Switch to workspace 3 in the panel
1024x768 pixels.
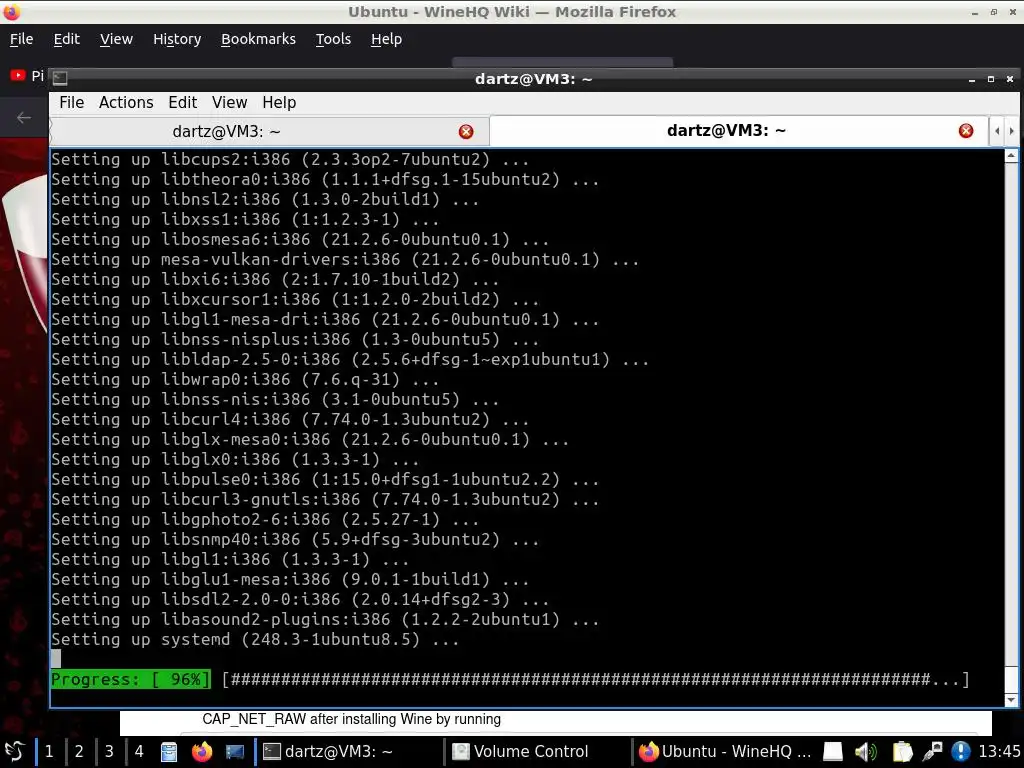(x=109, y=751)
